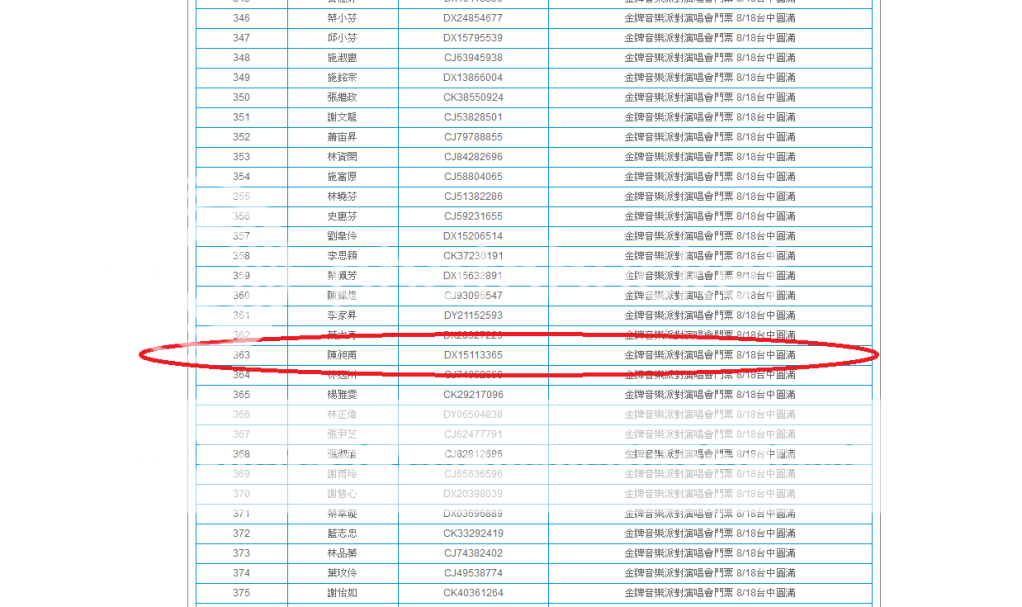Select code DY21152593 in row 361

(x=473, y=316)
